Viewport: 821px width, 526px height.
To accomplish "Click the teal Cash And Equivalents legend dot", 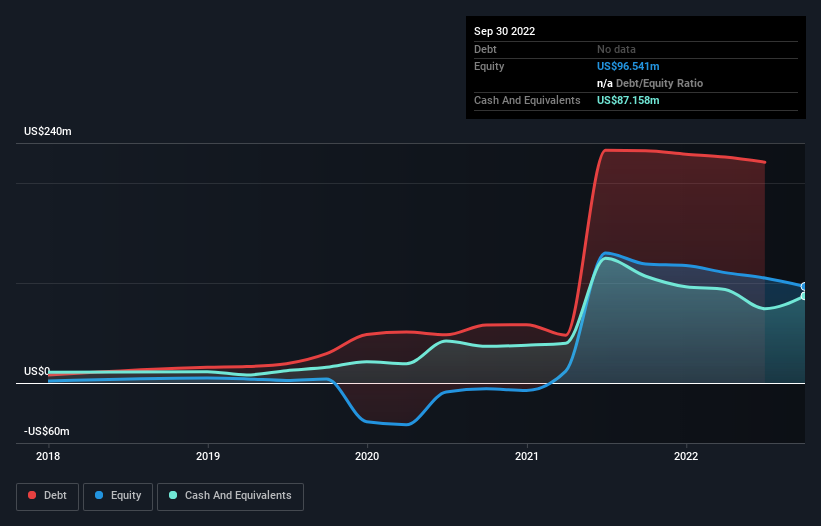I will 173,495.
